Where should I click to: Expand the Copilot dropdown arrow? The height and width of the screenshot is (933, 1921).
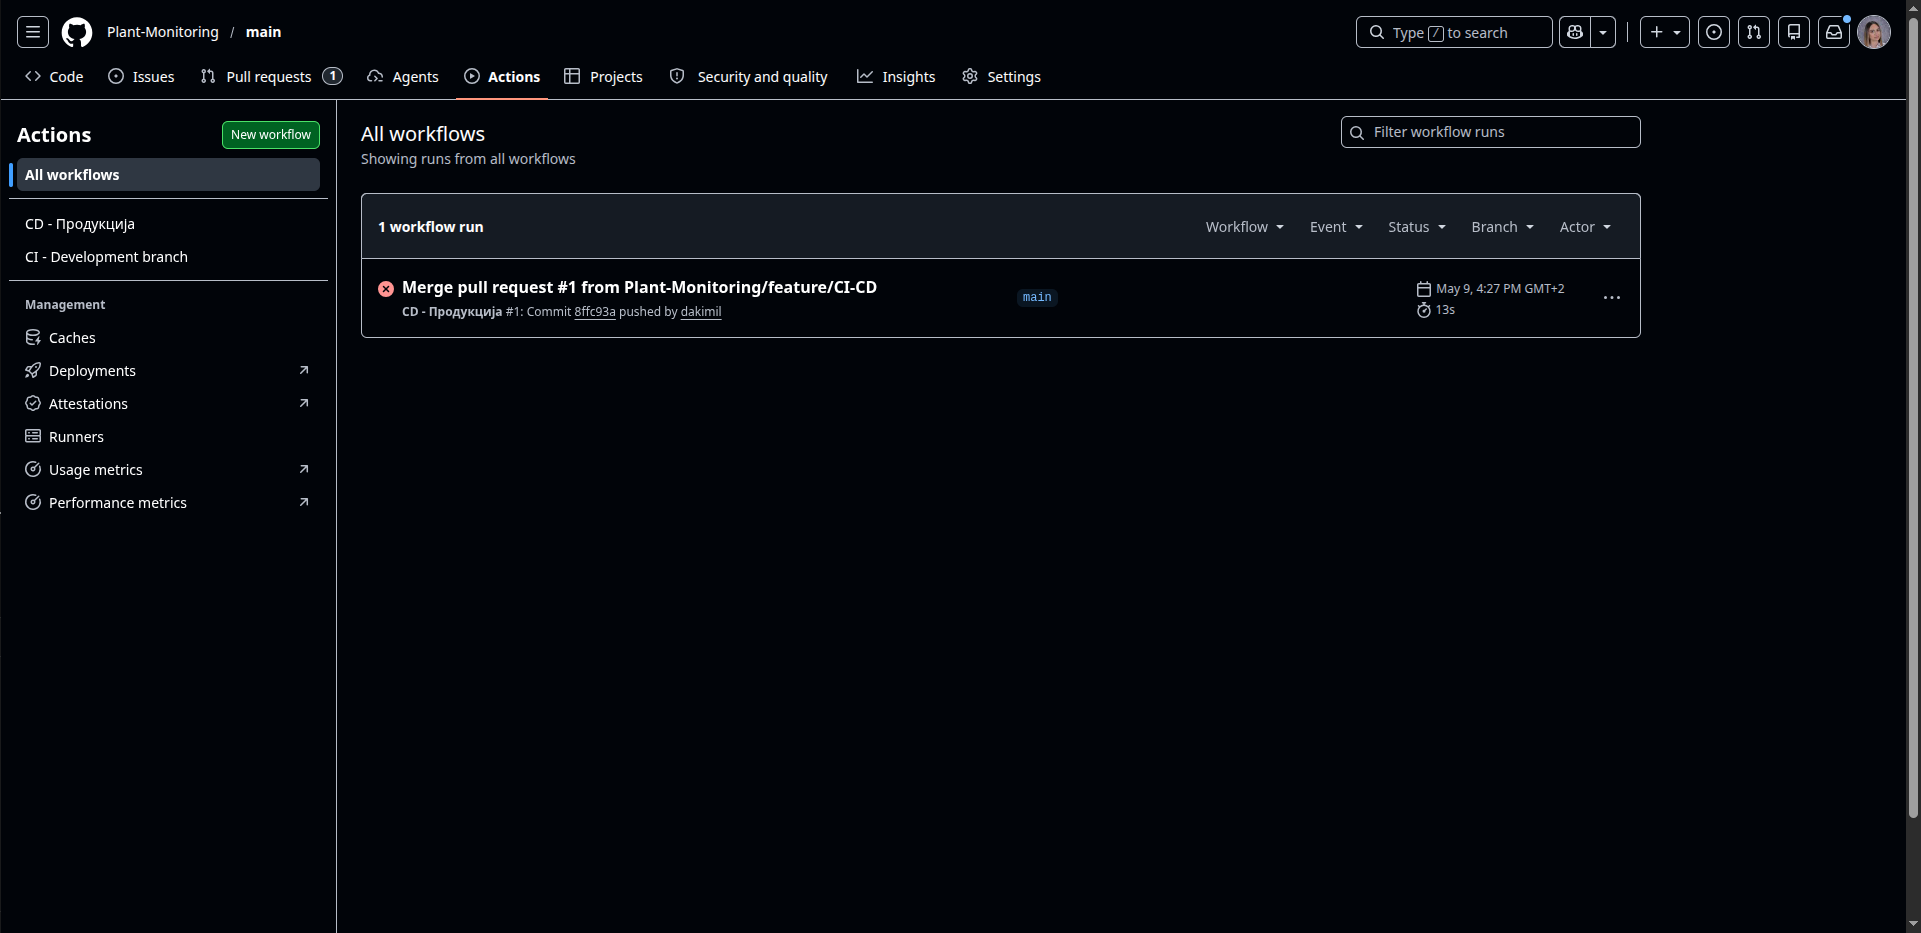1603,32
